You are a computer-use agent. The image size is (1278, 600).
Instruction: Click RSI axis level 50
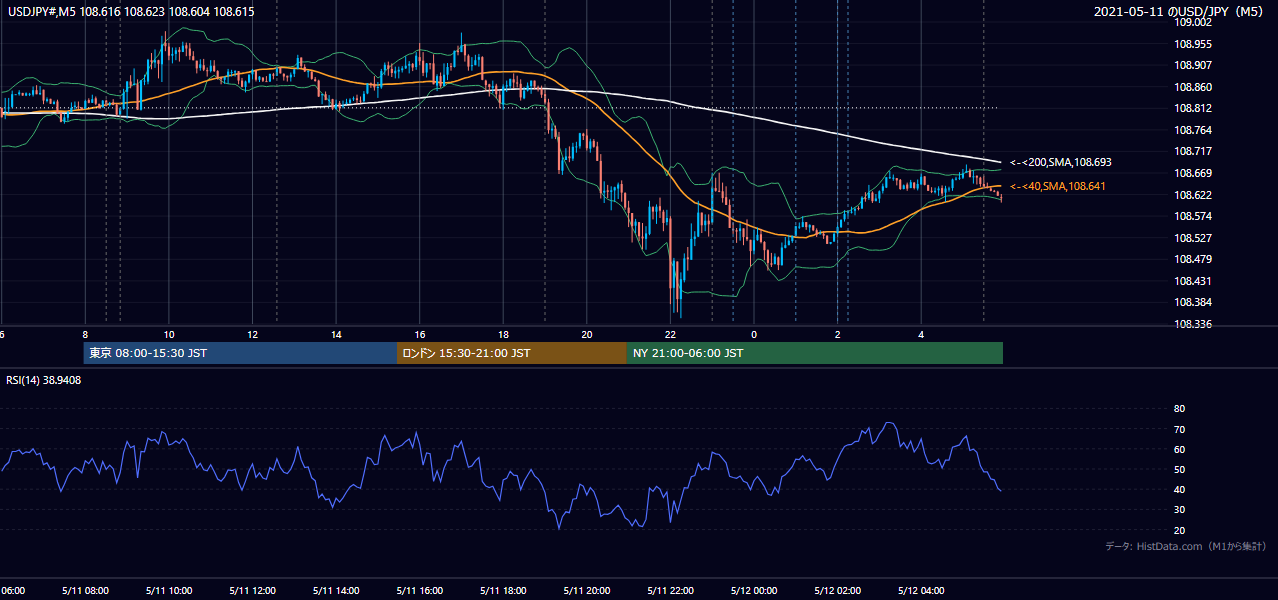tap(1179, 469)
